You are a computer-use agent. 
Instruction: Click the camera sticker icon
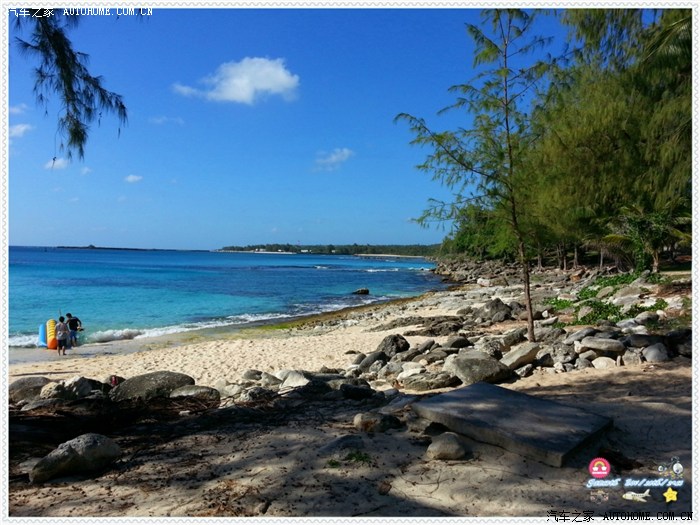pyautogui.click(x=599, y=495)
